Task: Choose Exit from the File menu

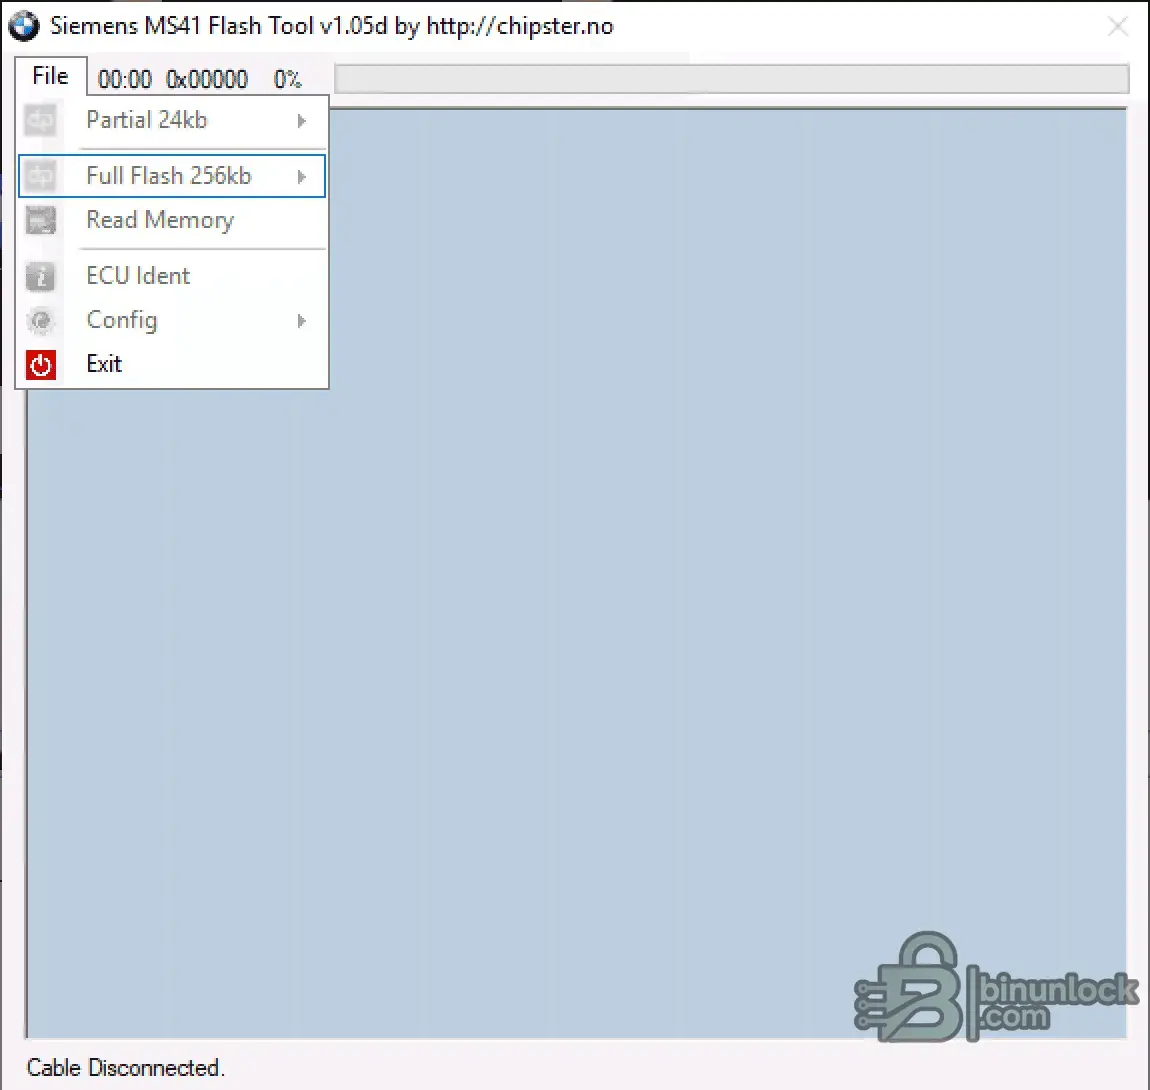Action: [x=172, y=365]
